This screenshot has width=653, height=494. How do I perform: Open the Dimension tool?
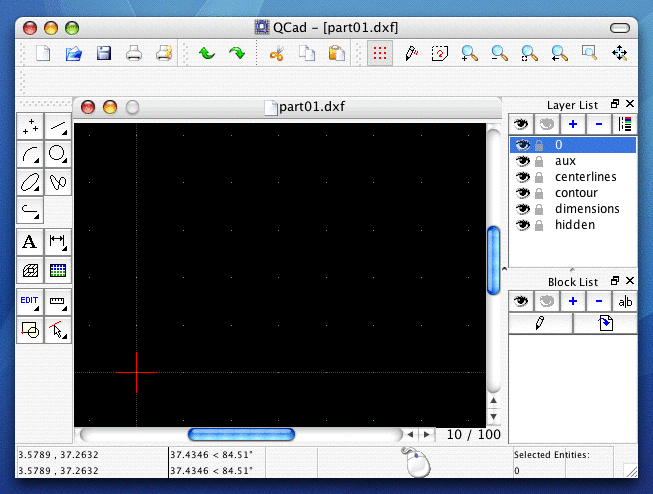[58, 241]
